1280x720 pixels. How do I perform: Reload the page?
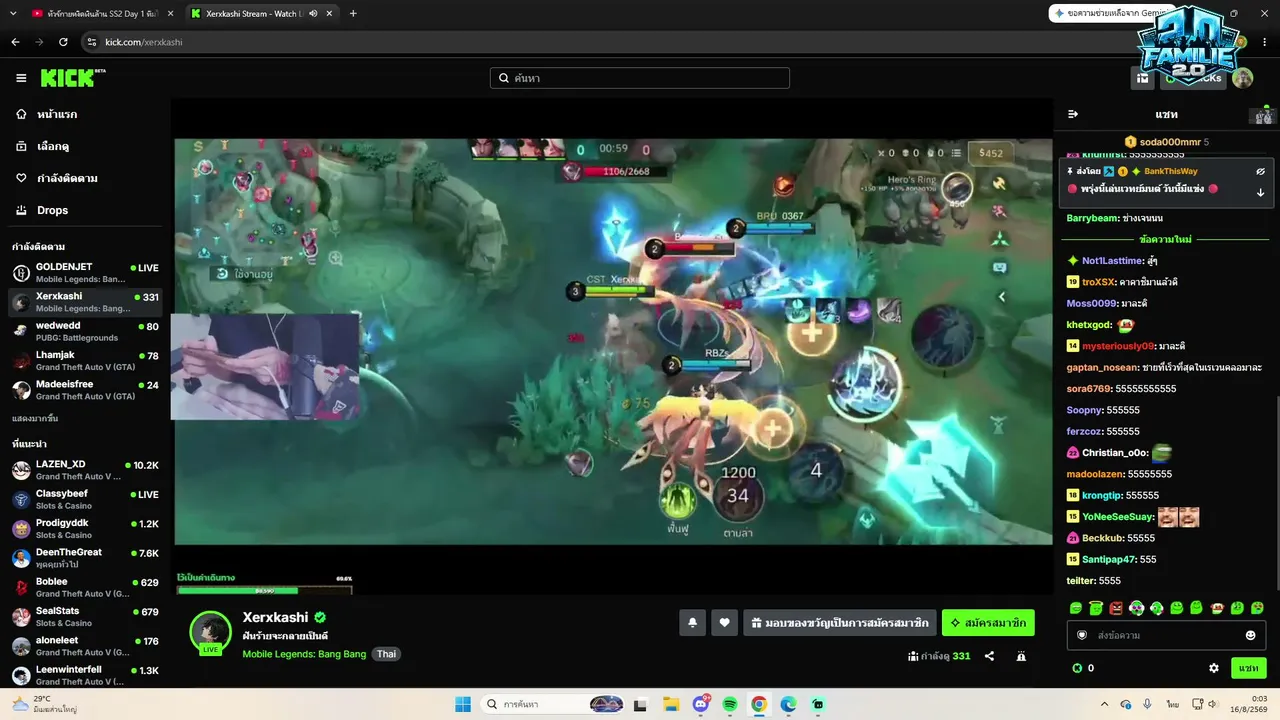[63, 42]
